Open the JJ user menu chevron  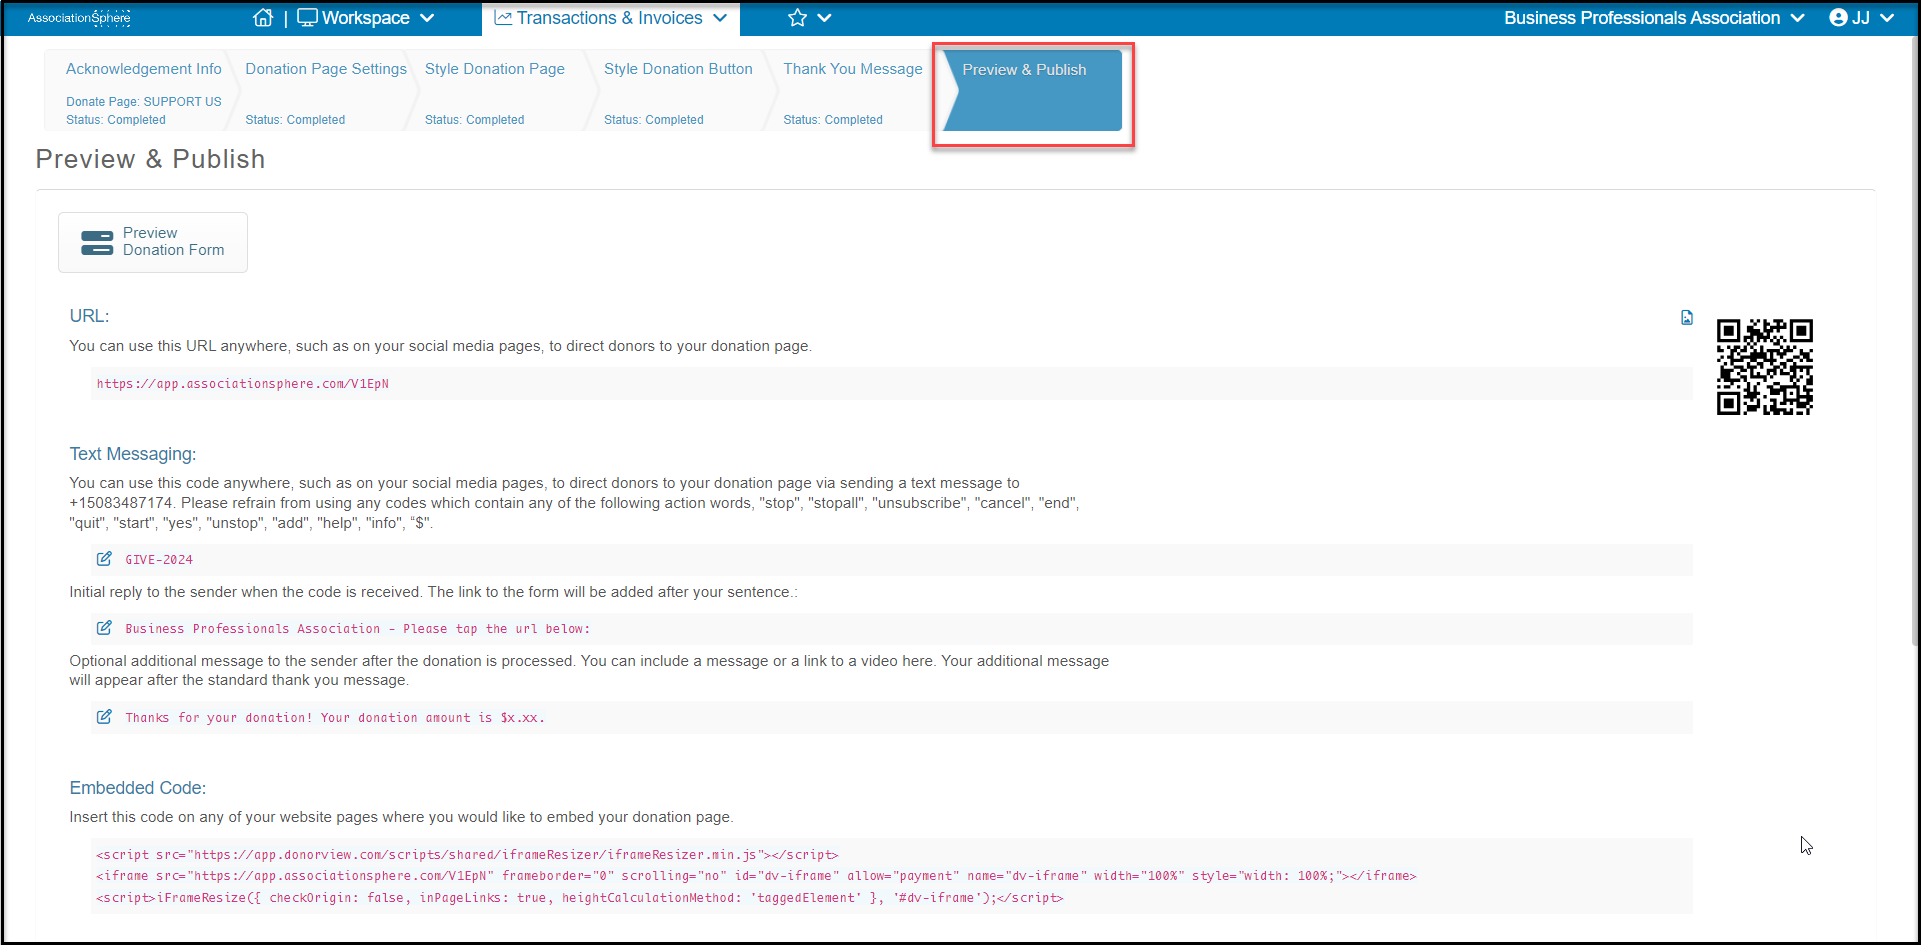coord(1887,18)
